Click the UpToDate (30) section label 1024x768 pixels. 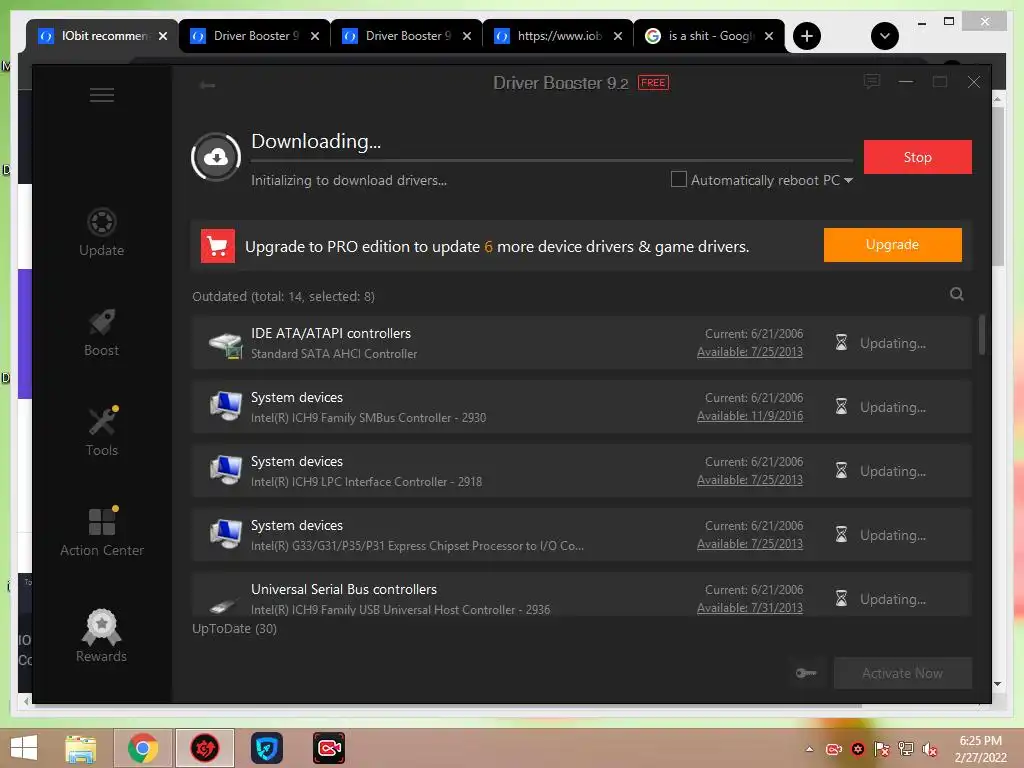234,628
